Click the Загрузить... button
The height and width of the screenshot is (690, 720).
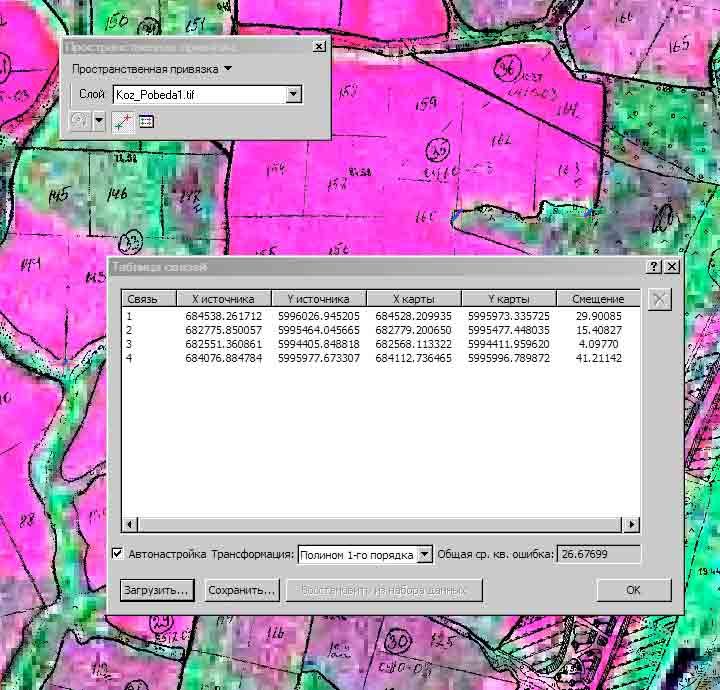coord(157,590)
